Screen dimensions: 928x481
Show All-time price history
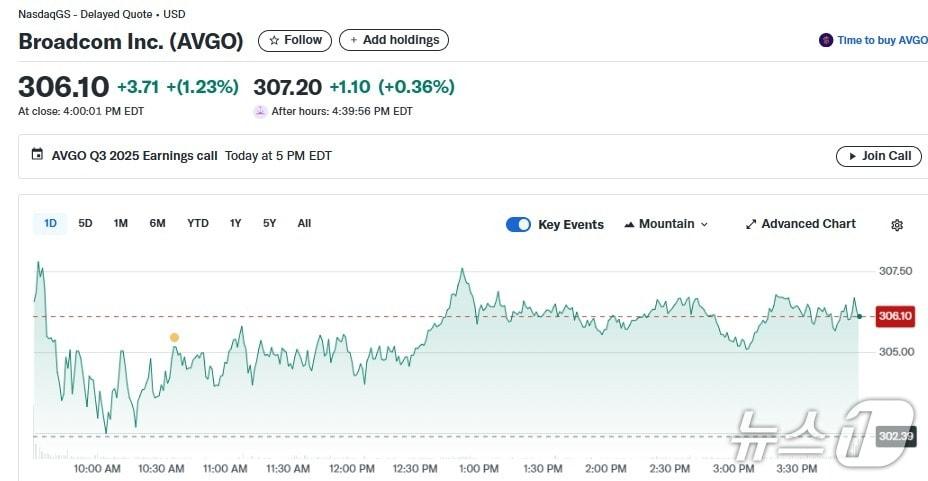click(x=304, y=223)
